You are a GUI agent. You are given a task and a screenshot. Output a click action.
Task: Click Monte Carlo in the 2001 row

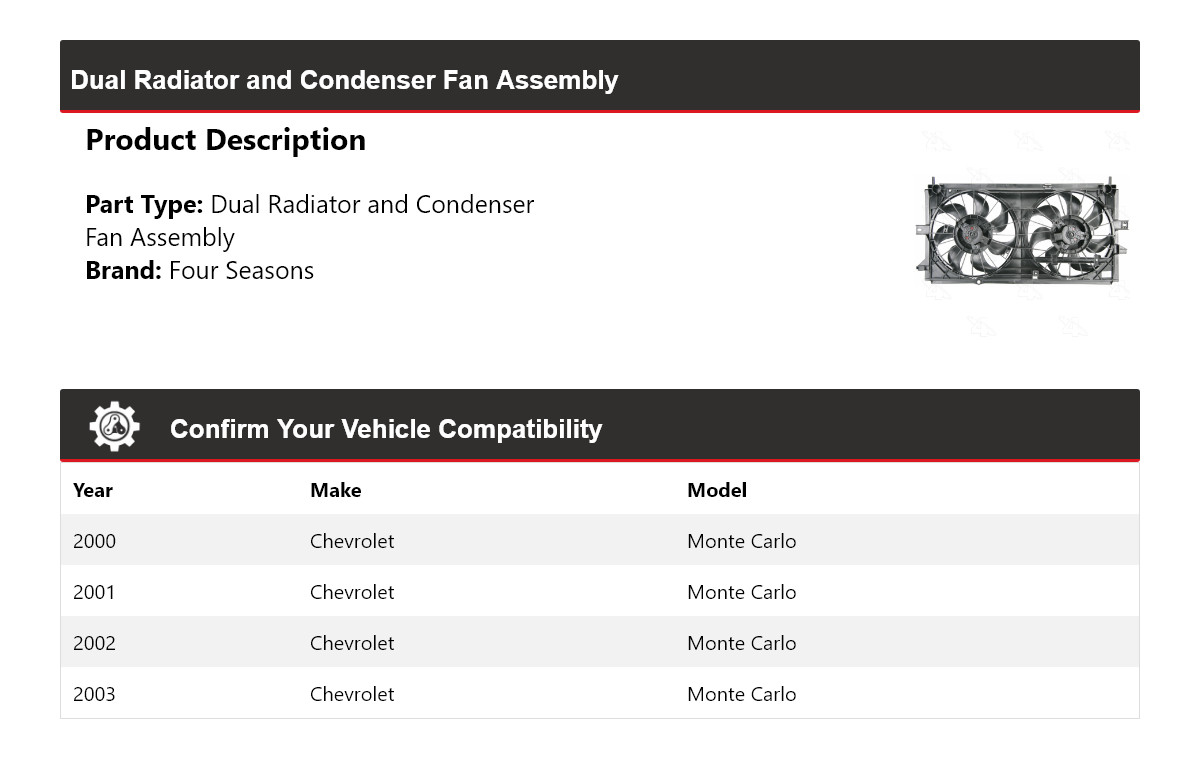tap(741, 592)
